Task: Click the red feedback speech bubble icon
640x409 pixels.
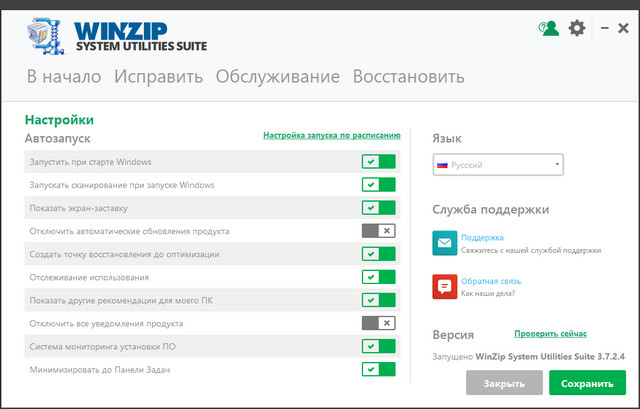Action: tap(445, 287)
